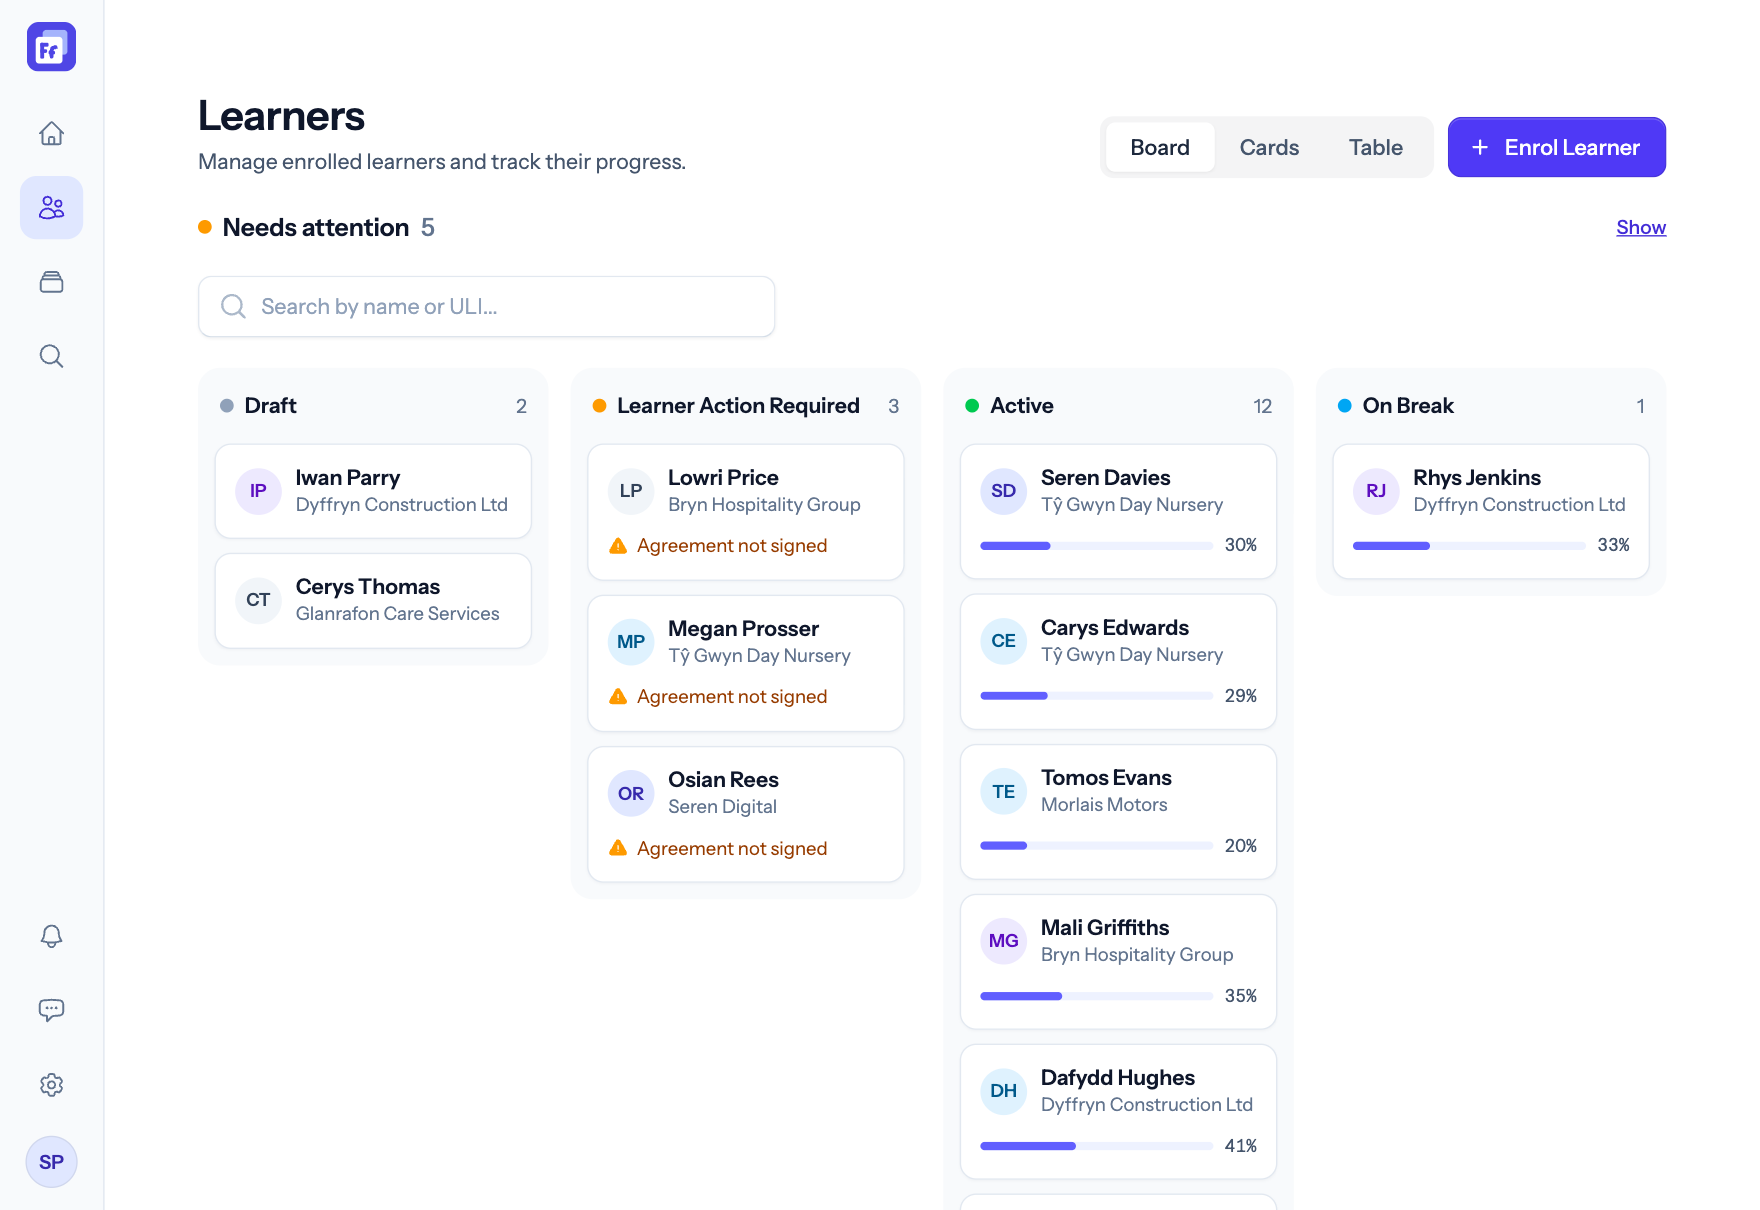Viewport: 1760px width, 1210px height.
Task: Click Carys Edwards name
Action: click(1115, 628)
